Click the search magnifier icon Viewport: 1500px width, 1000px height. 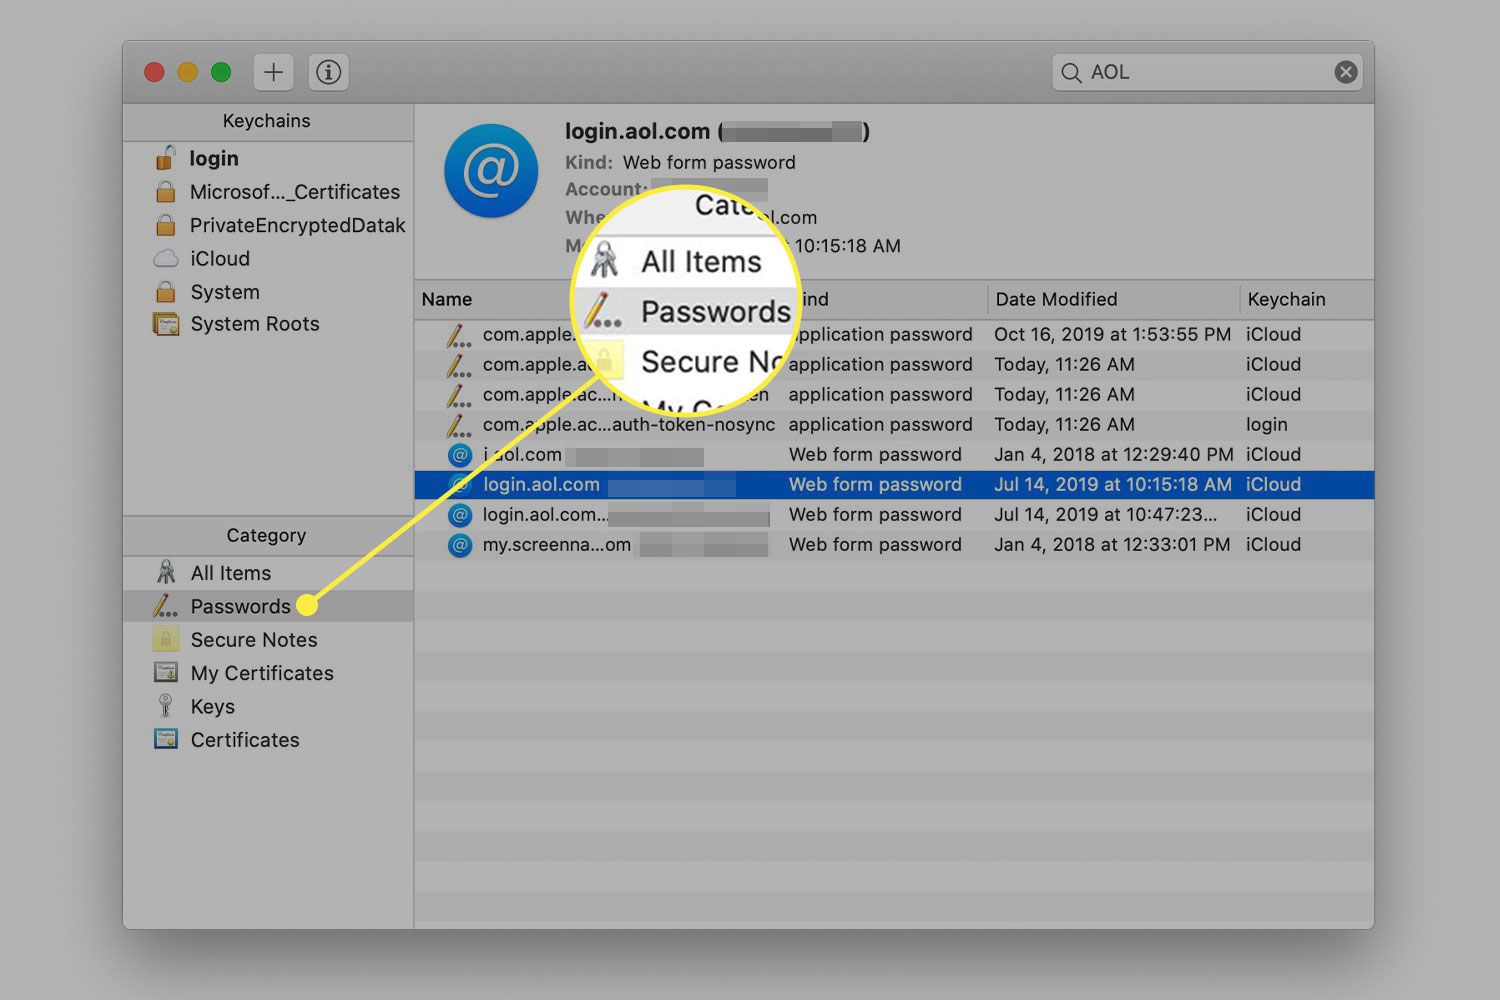1071,73
